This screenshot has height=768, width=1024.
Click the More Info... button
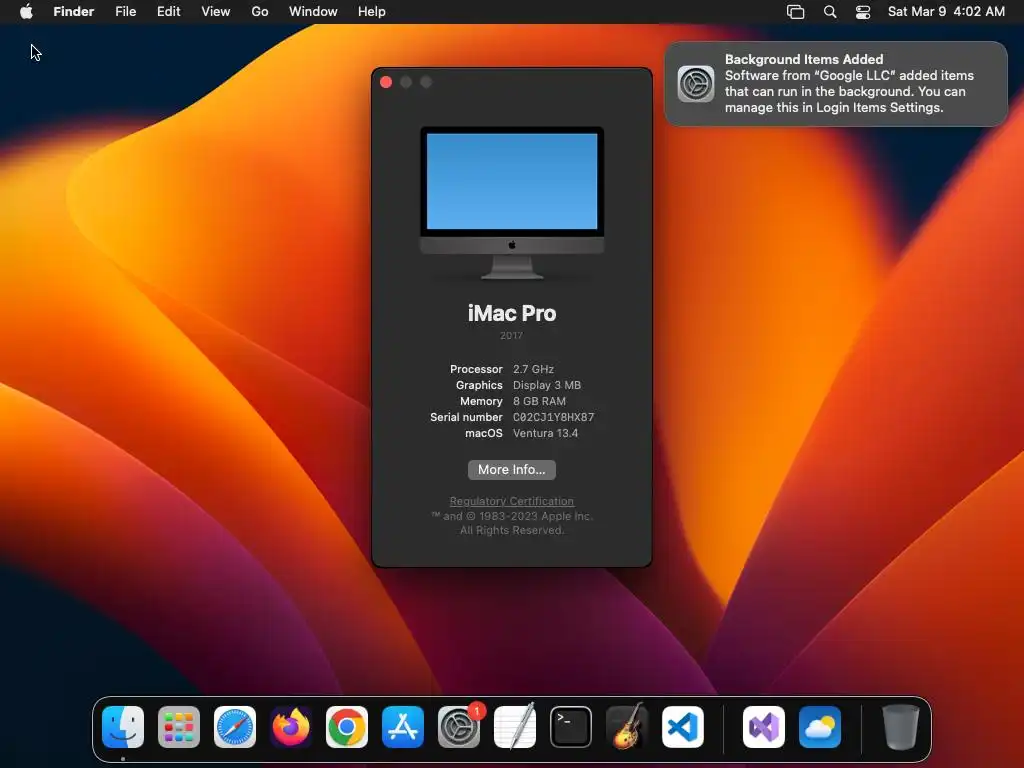click(x=512, y=470)
